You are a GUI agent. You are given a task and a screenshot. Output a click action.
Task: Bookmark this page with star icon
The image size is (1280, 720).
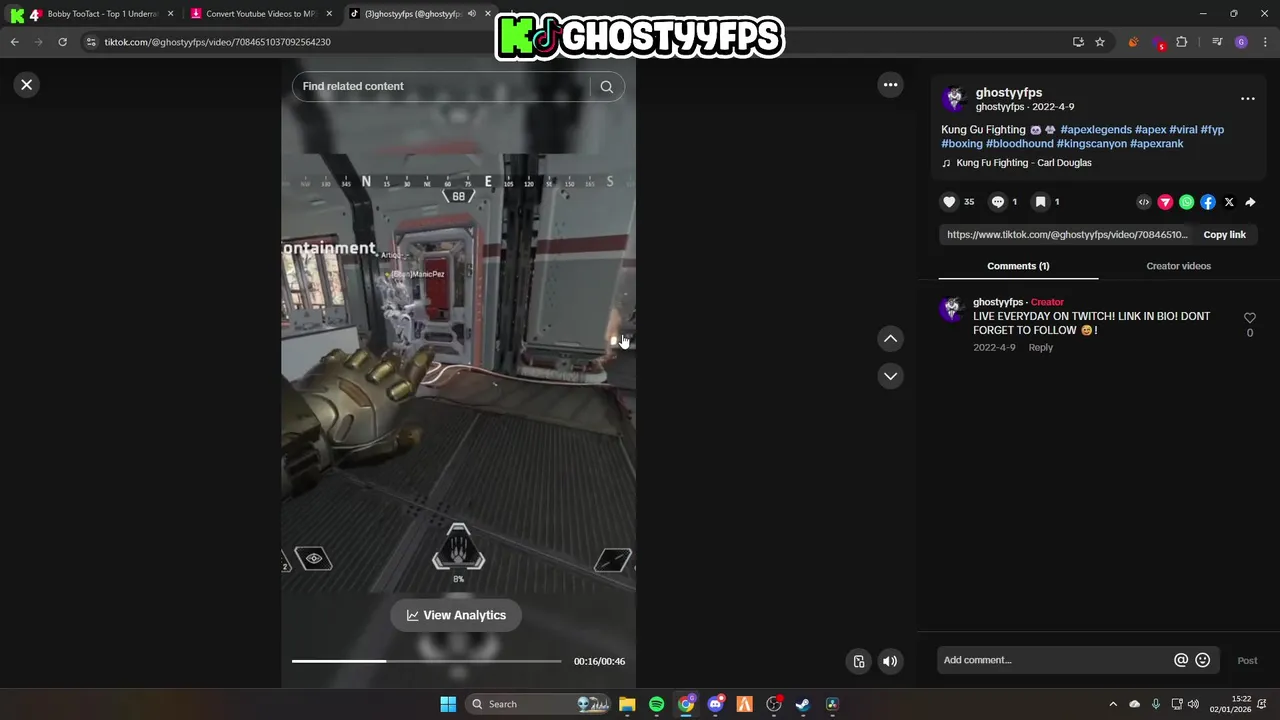pyautogui.click(x=1100, y=42)
